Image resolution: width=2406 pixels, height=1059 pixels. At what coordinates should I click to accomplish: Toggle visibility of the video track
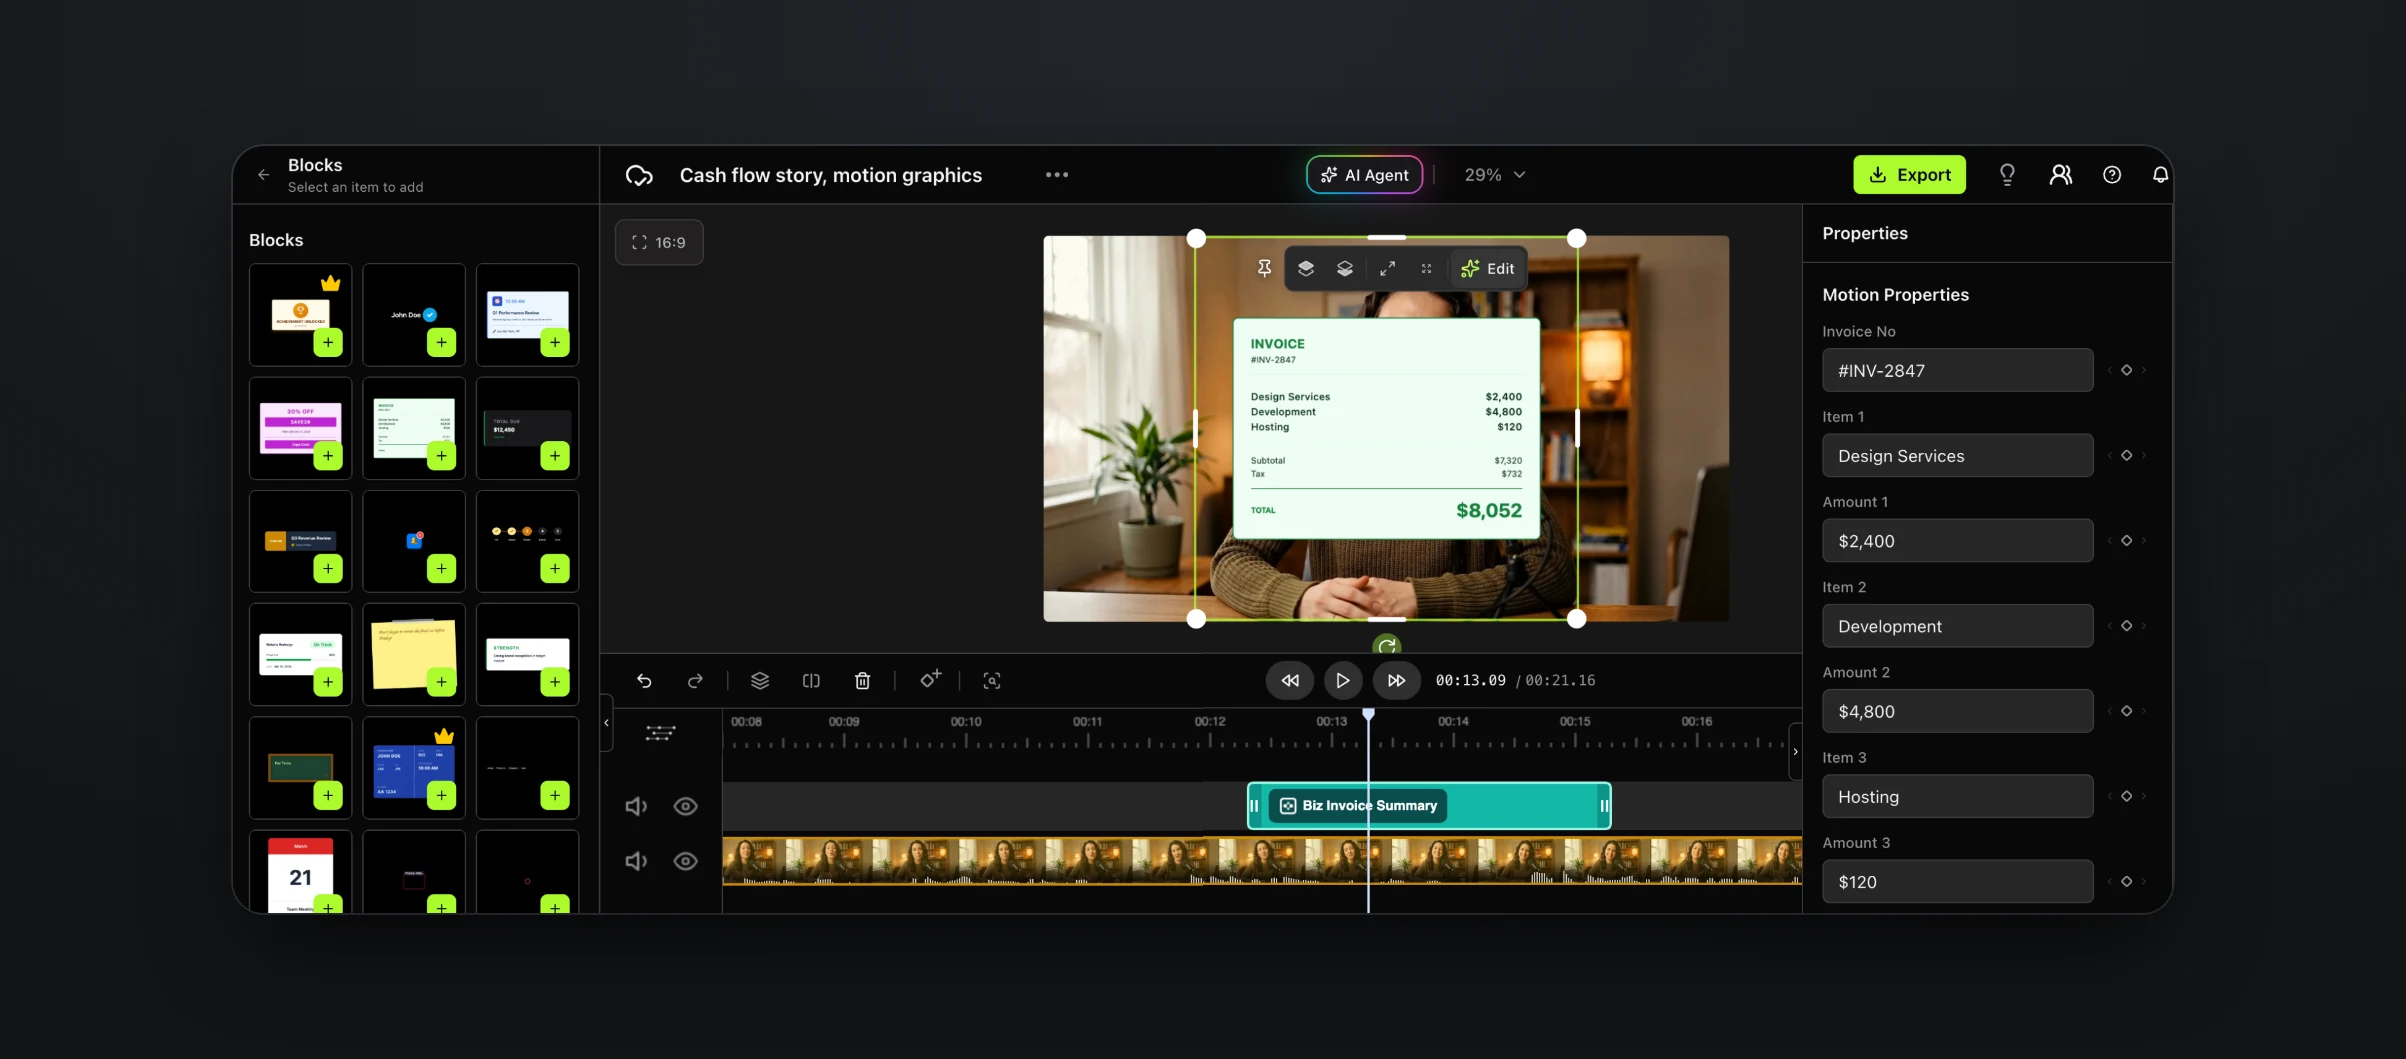coord(685,861)
